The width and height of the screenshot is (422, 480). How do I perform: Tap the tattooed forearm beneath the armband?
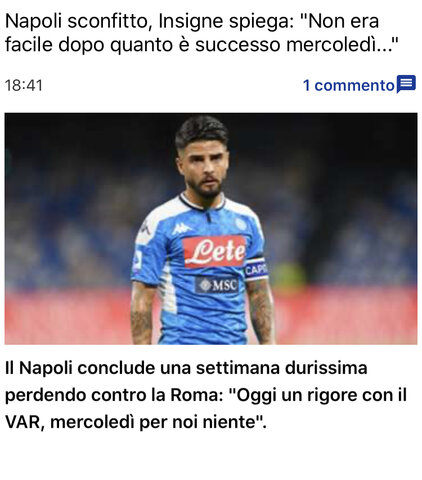click(261, 312)
